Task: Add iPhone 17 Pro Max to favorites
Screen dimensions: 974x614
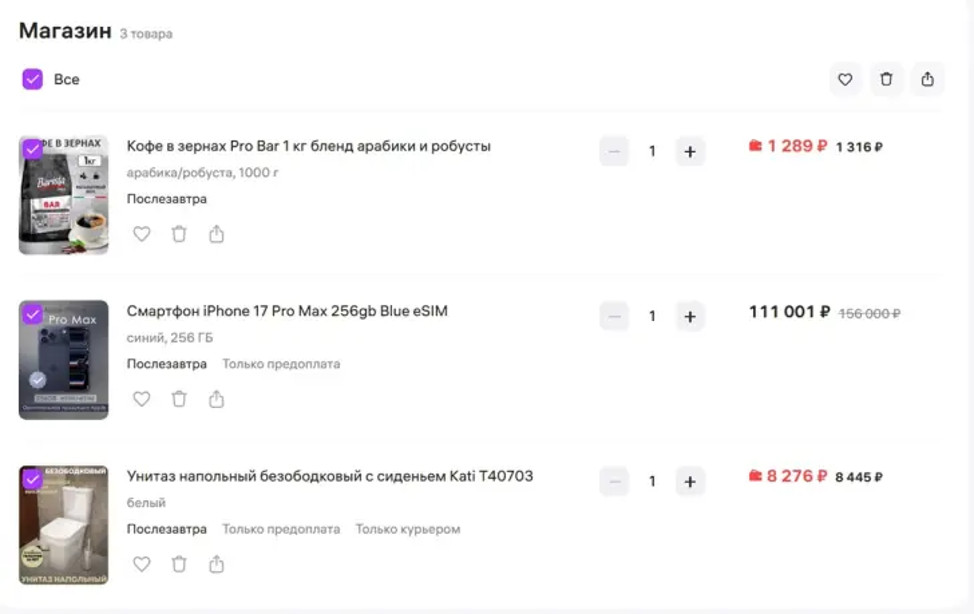Action: pyautogui.click(x=142, y=399)
